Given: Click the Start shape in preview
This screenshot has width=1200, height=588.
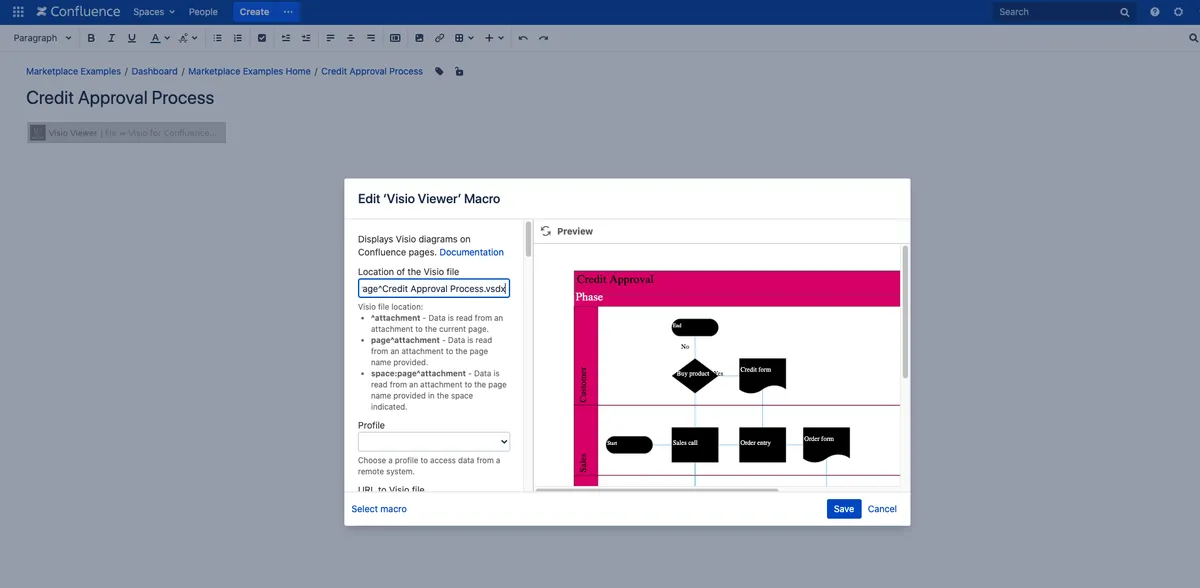Looking at the screenshot, I should pos(629,444).
